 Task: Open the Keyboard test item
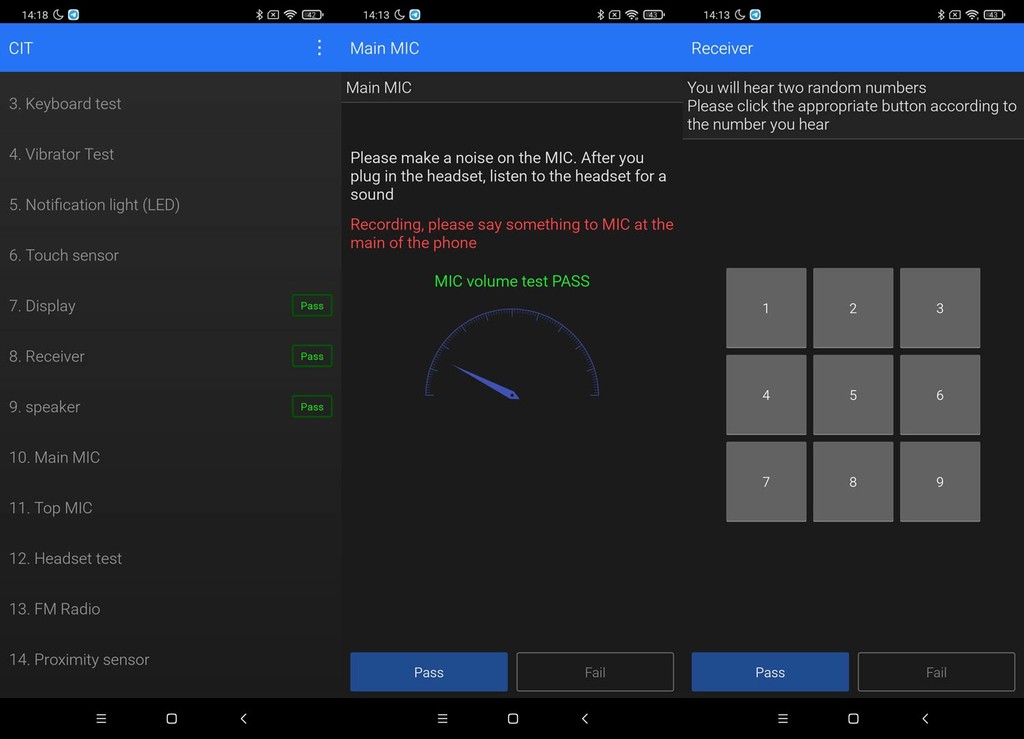click(66, 104)
